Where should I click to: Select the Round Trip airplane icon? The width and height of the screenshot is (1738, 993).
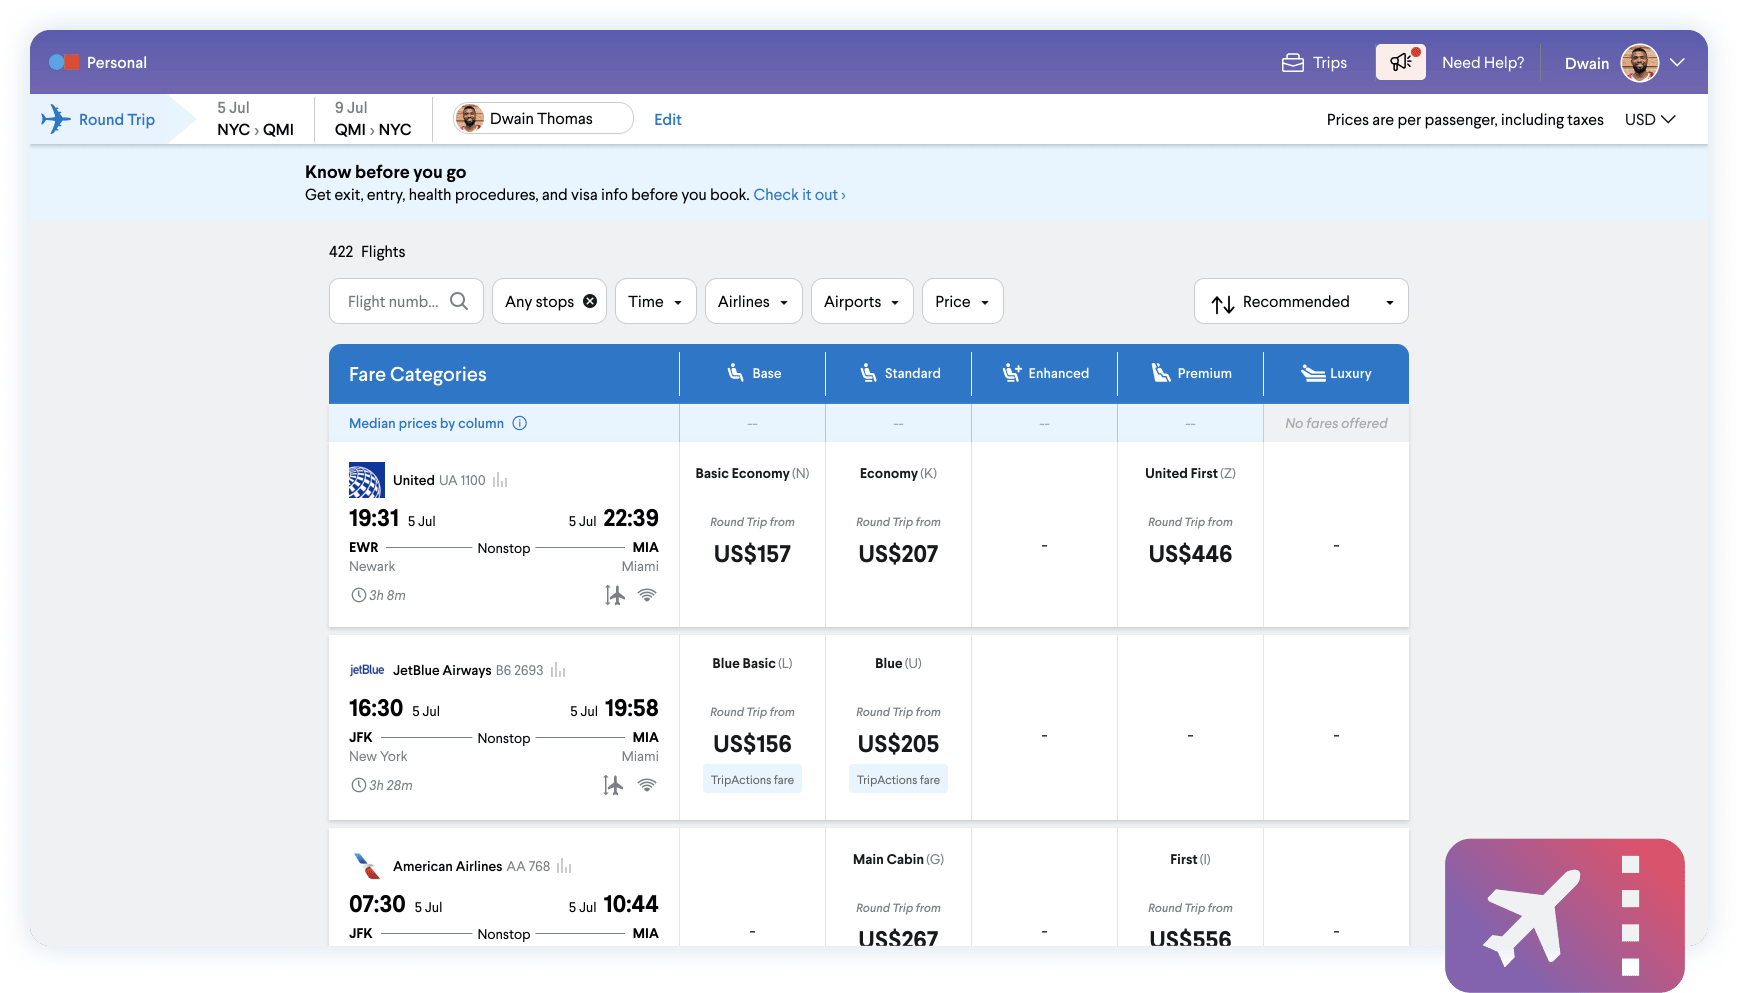55,119
